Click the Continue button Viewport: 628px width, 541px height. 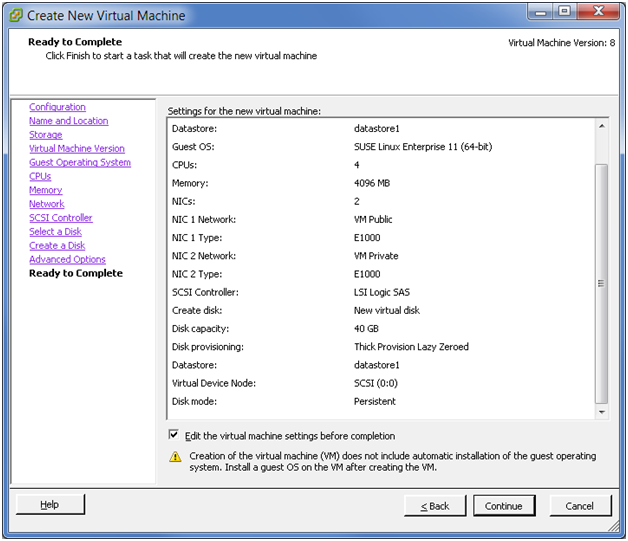pyautogui.click(x=504, y=506)
